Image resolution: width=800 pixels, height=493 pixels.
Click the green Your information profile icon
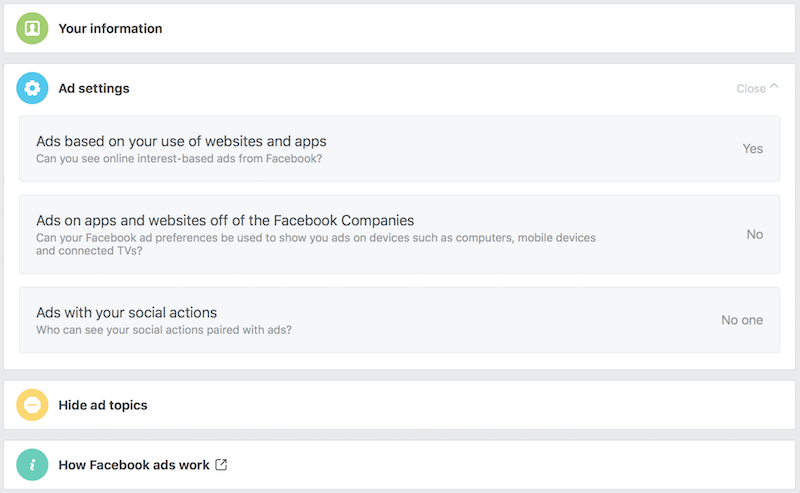pos(32,28)
